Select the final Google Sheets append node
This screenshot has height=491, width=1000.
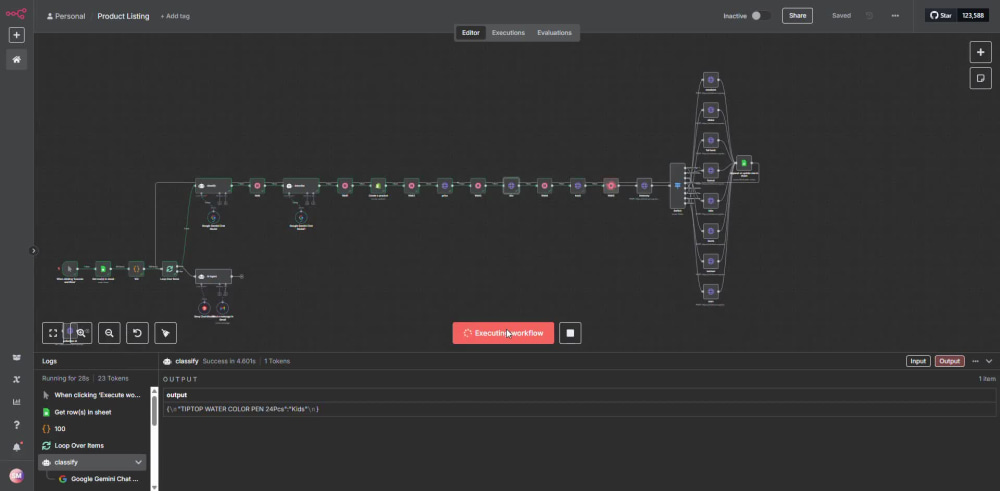click(744, 163)
